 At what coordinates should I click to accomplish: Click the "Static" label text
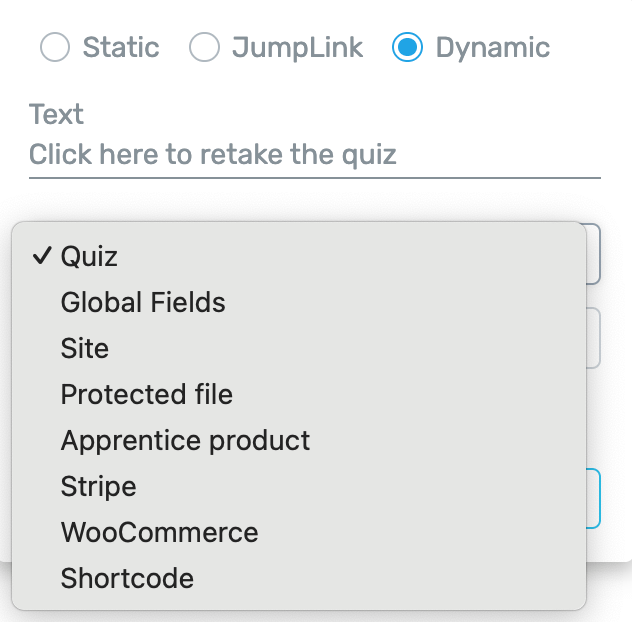[121, 47]
